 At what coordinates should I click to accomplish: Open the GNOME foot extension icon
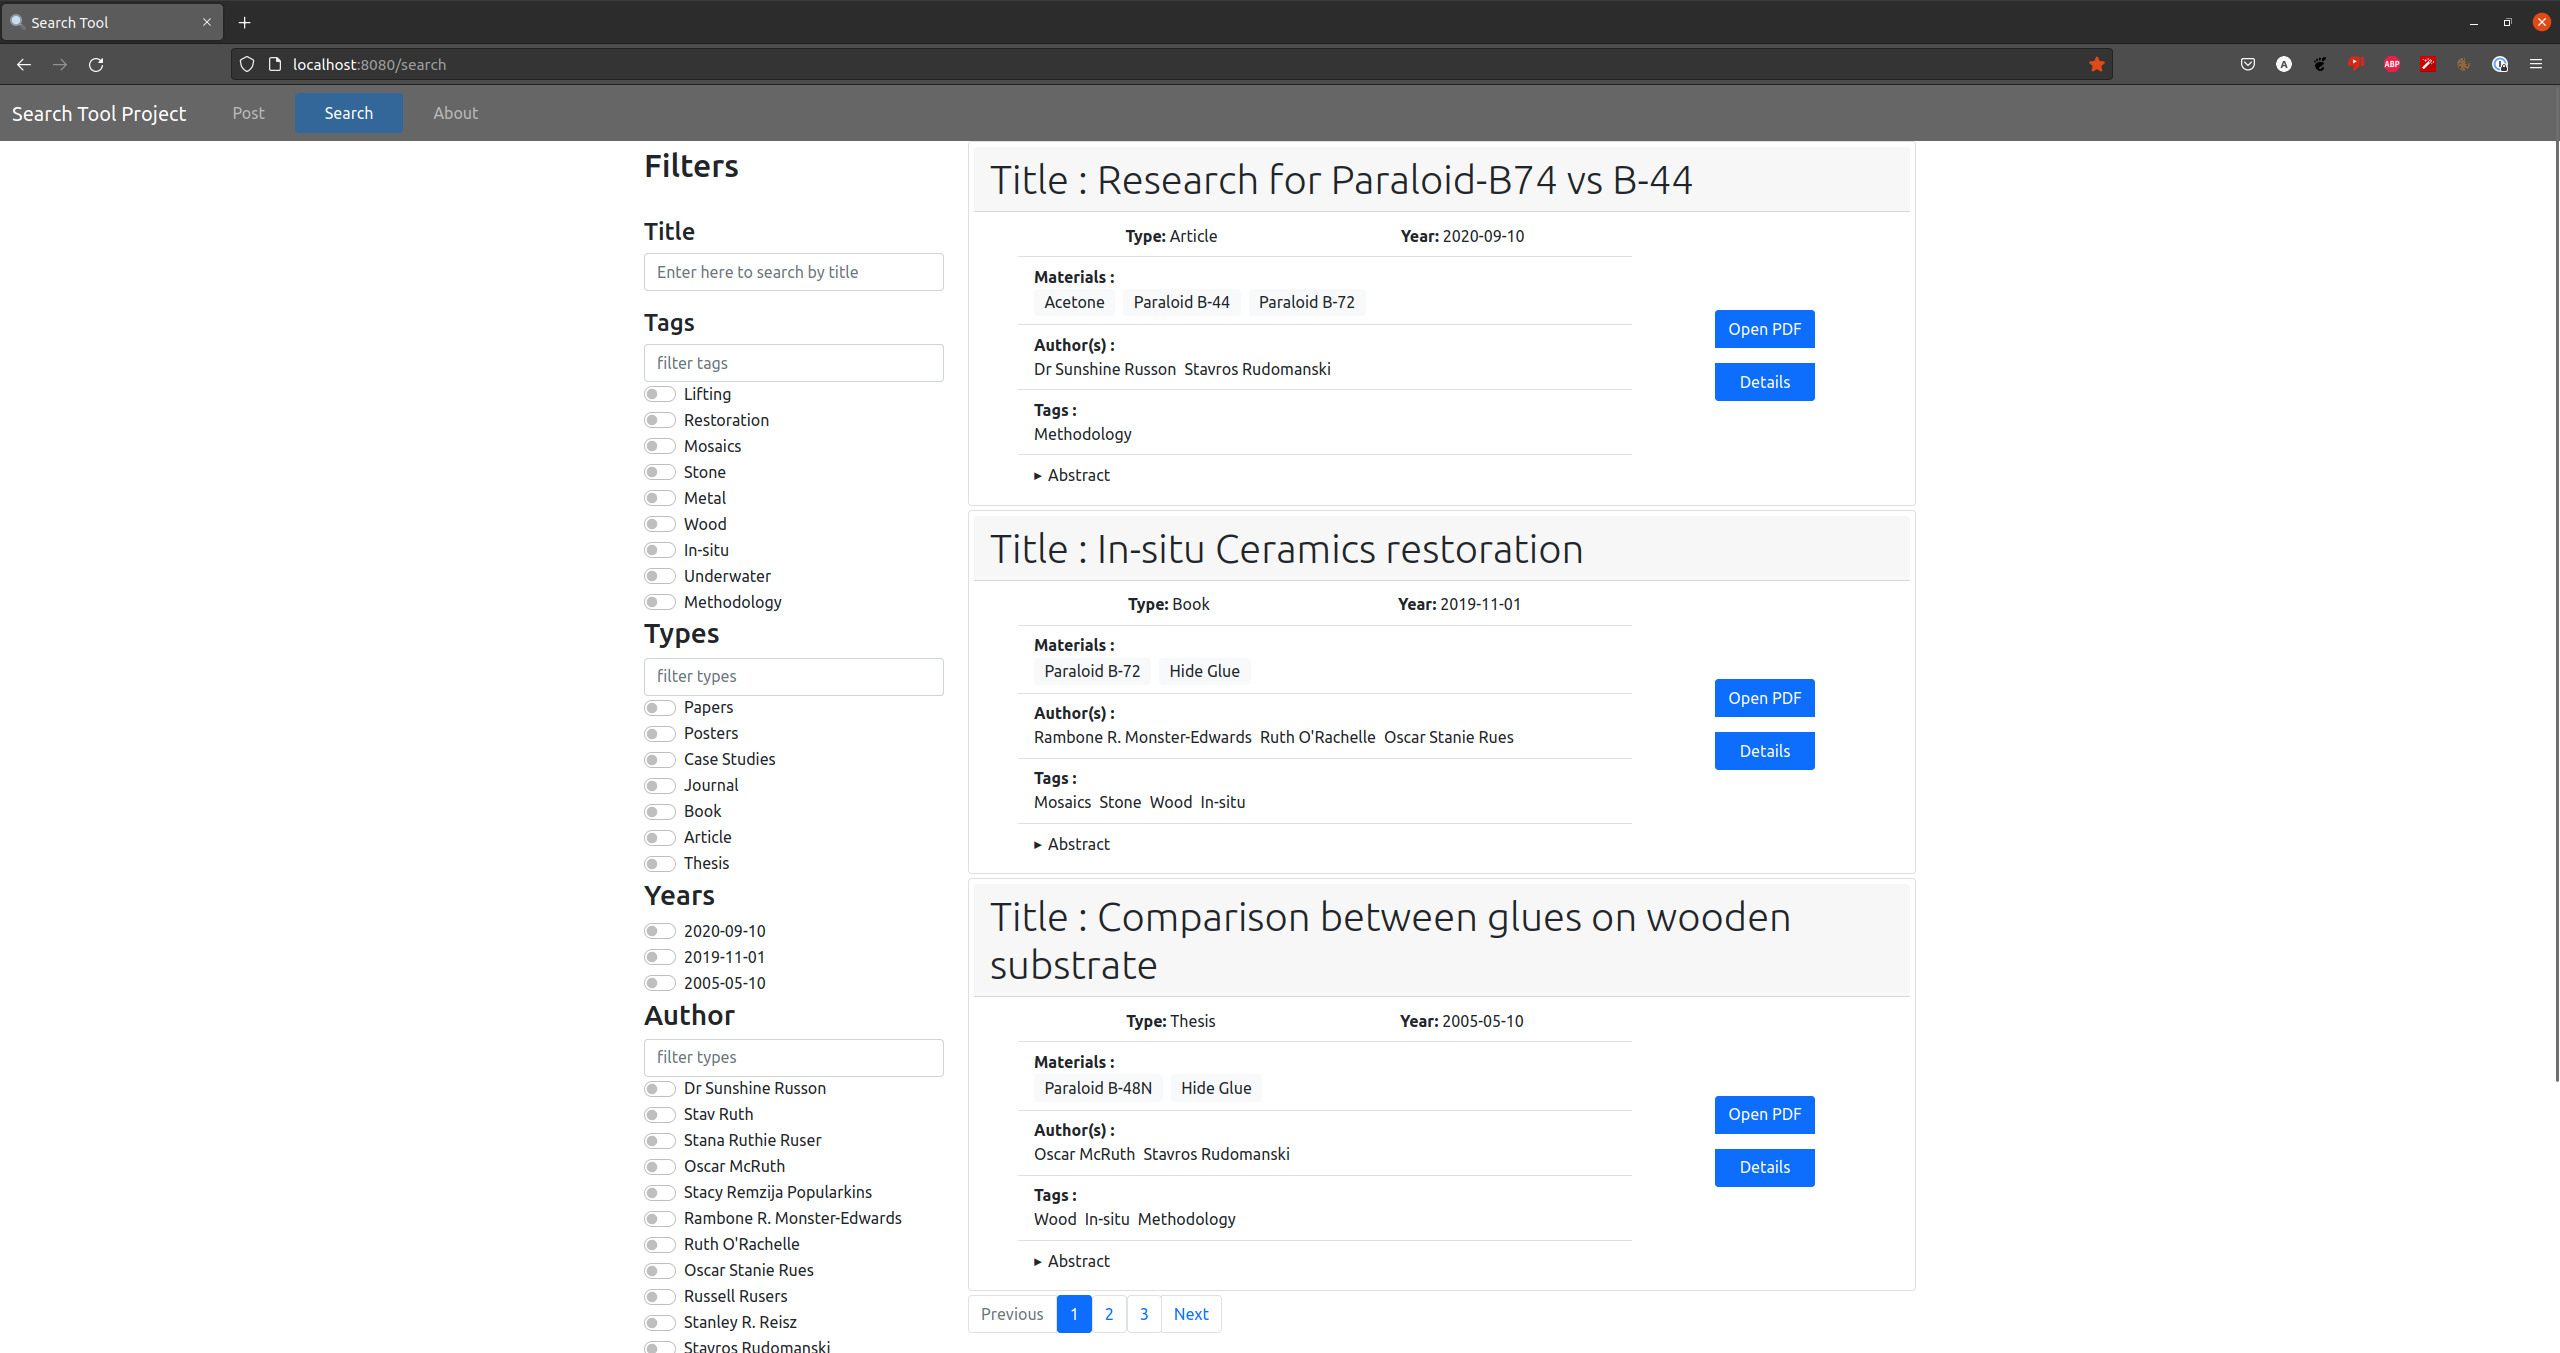(2319, 64)
